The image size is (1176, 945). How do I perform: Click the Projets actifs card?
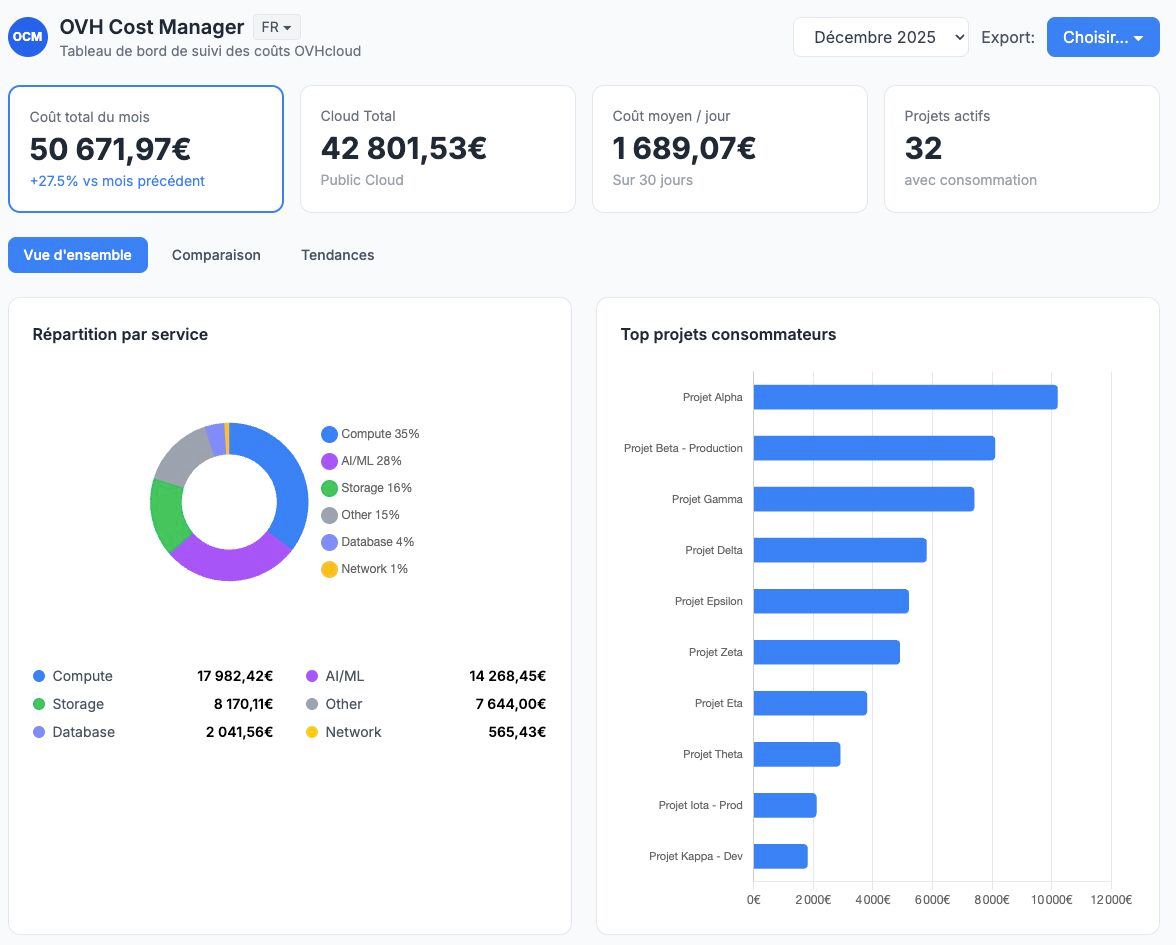1022,149
